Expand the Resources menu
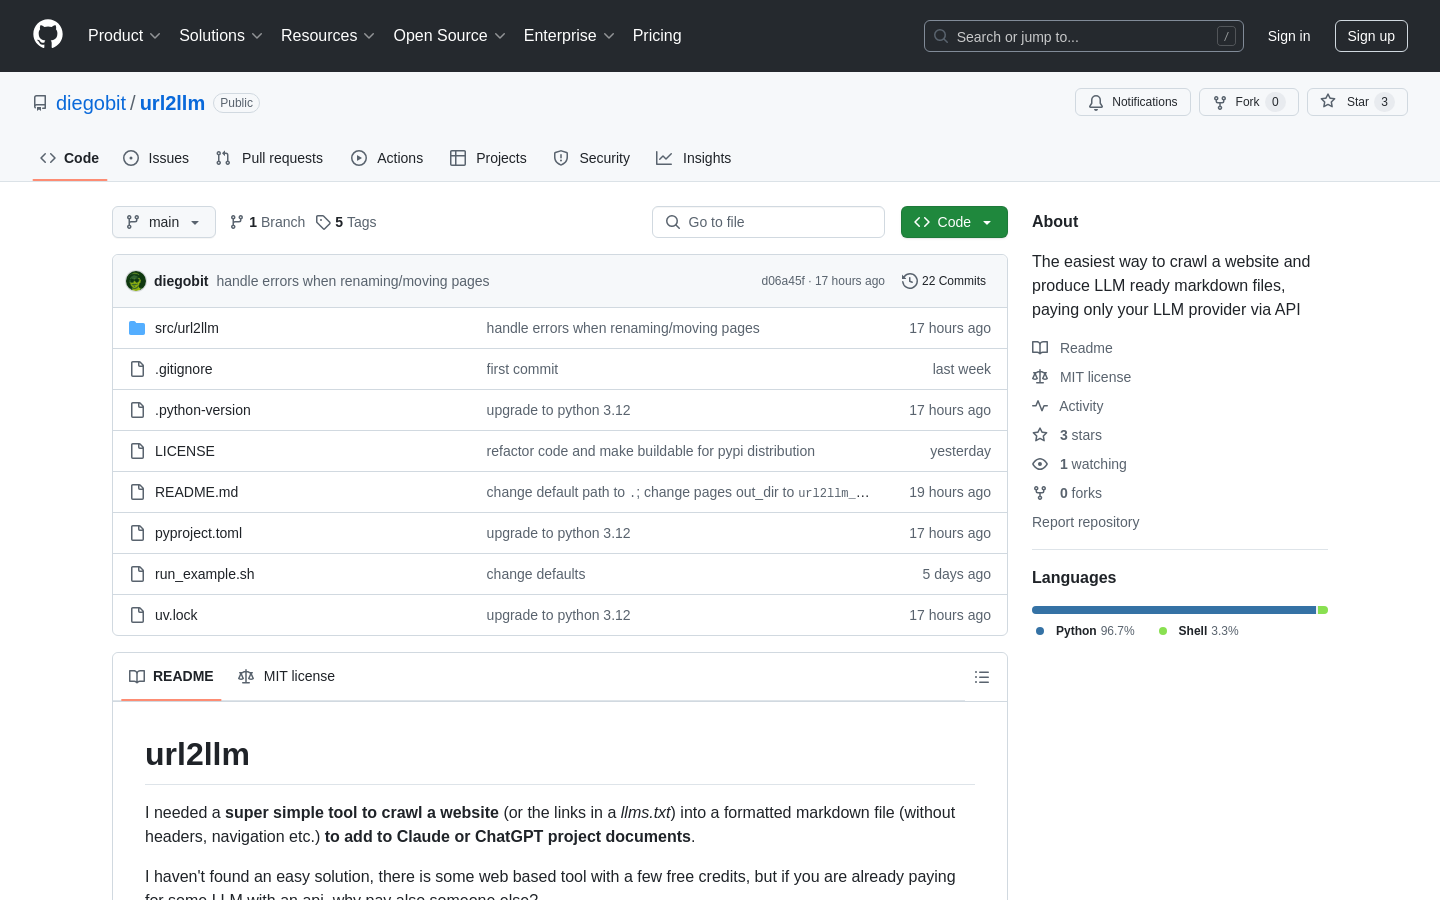This screenshot has width=1440, height=900. point(328,35)
